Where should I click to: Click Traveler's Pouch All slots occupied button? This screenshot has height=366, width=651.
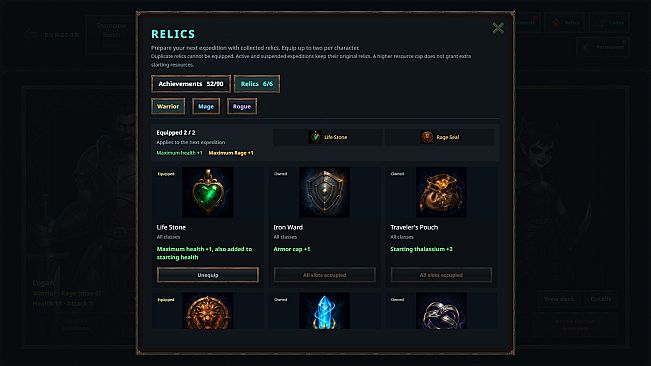coord(441,275)
